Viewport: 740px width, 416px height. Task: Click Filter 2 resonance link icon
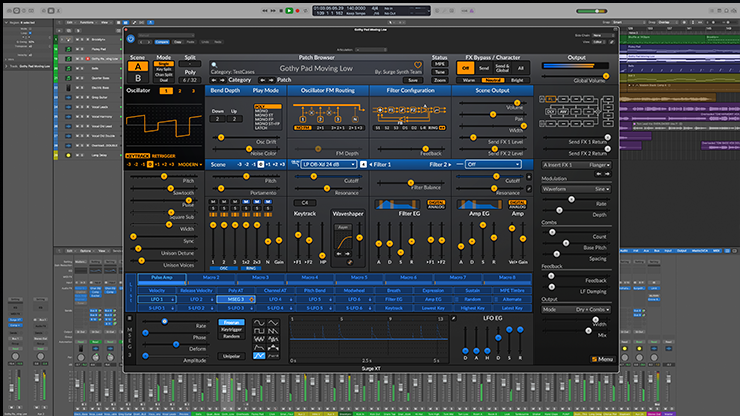(x=529, y=189)
